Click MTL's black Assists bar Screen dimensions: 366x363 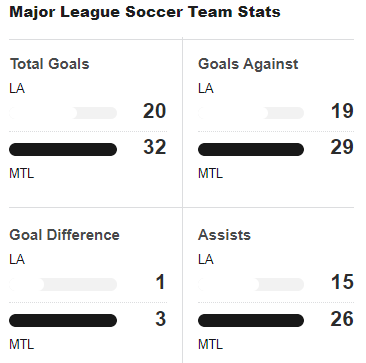(251, 320)
